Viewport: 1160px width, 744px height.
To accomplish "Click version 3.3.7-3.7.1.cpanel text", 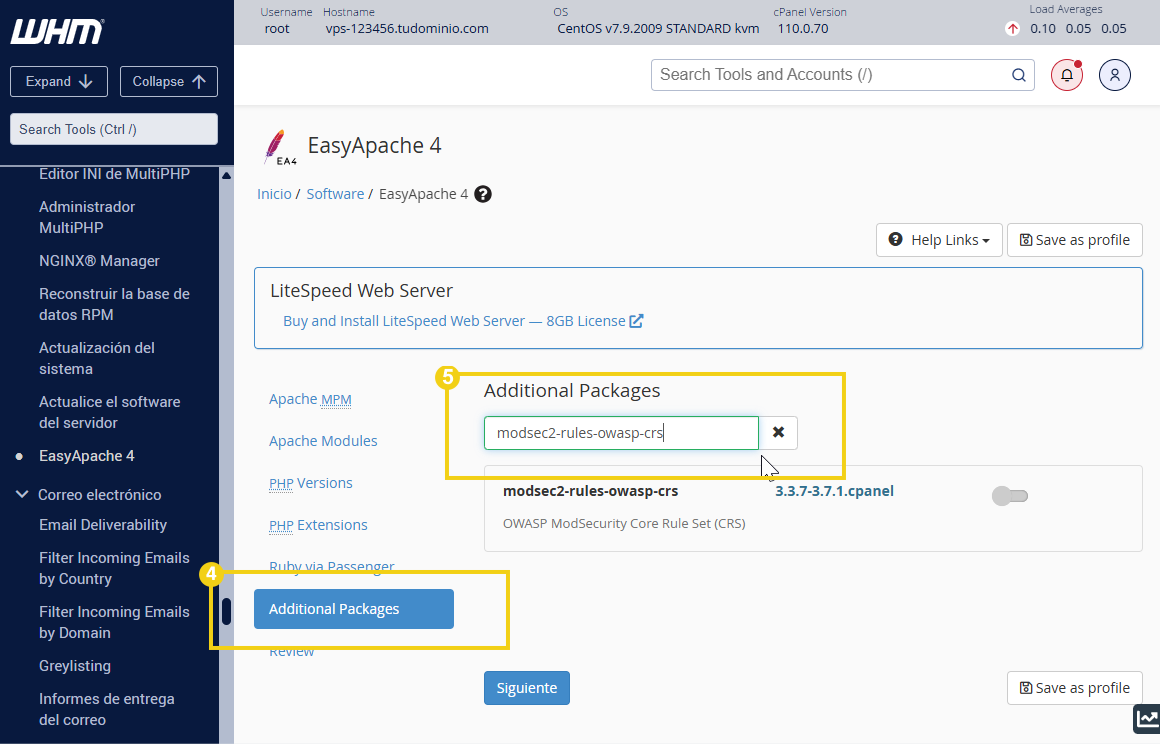I will (834, 491).
